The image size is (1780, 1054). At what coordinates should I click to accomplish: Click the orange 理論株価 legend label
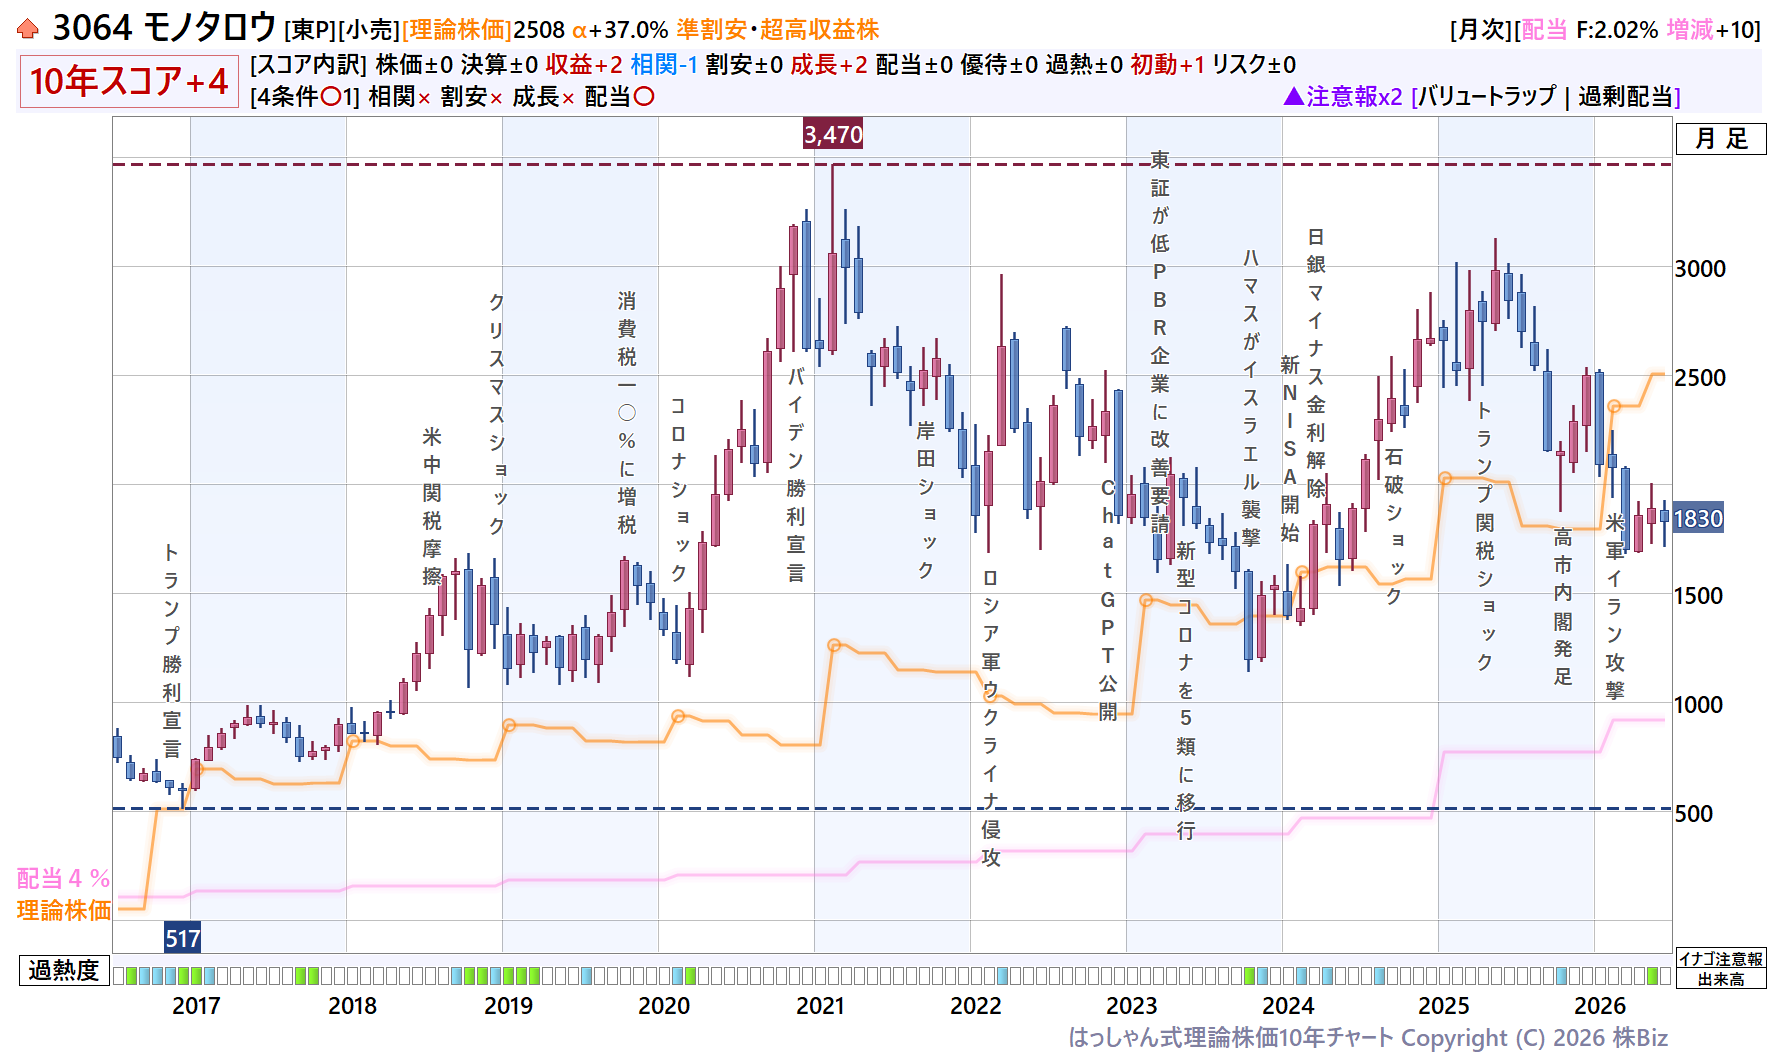64,910
